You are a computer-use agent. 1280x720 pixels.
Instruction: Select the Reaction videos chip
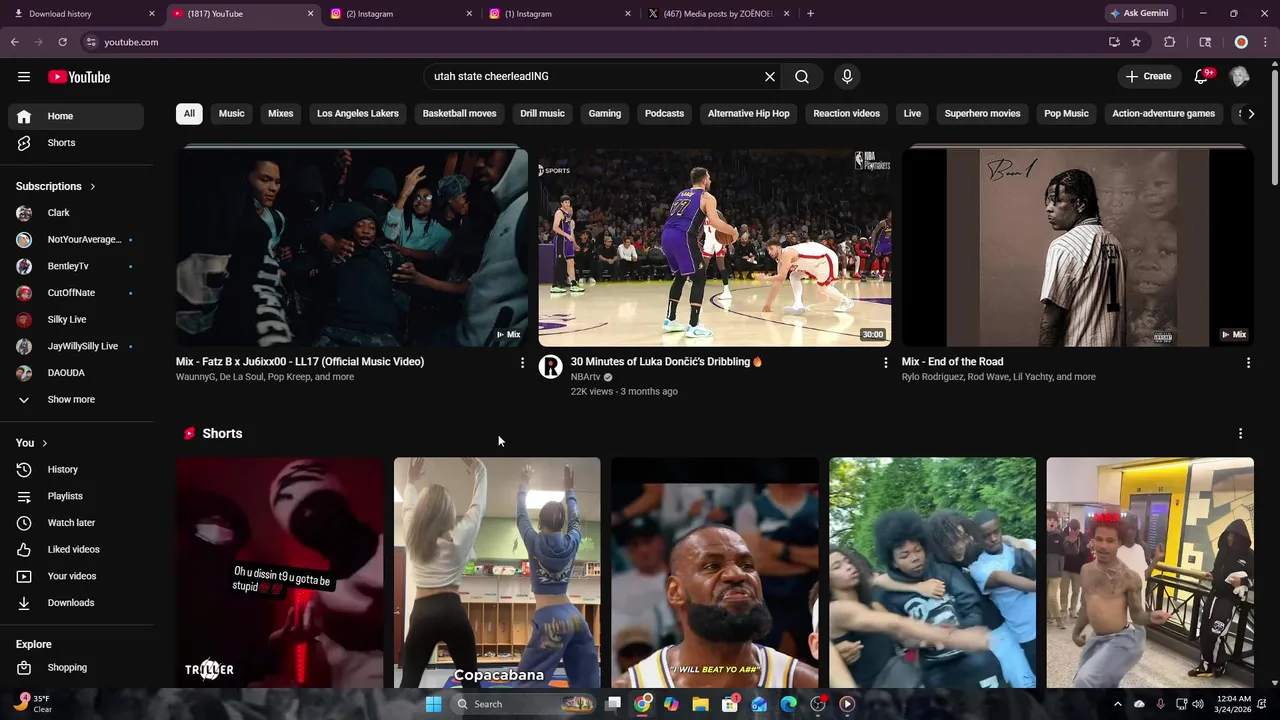pyautogui.click(x=846, y=113)
